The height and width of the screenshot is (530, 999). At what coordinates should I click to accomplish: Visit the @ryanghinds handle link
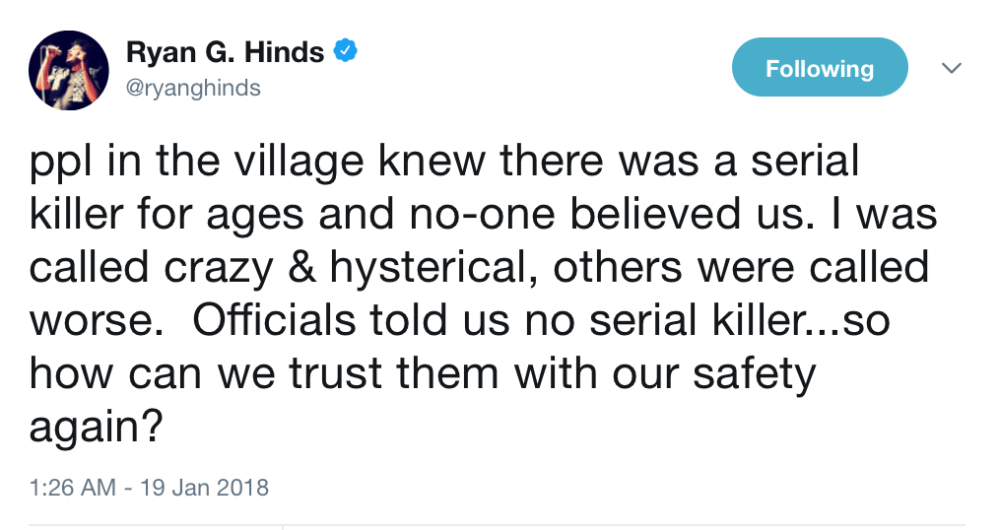(x=193, y=88)
